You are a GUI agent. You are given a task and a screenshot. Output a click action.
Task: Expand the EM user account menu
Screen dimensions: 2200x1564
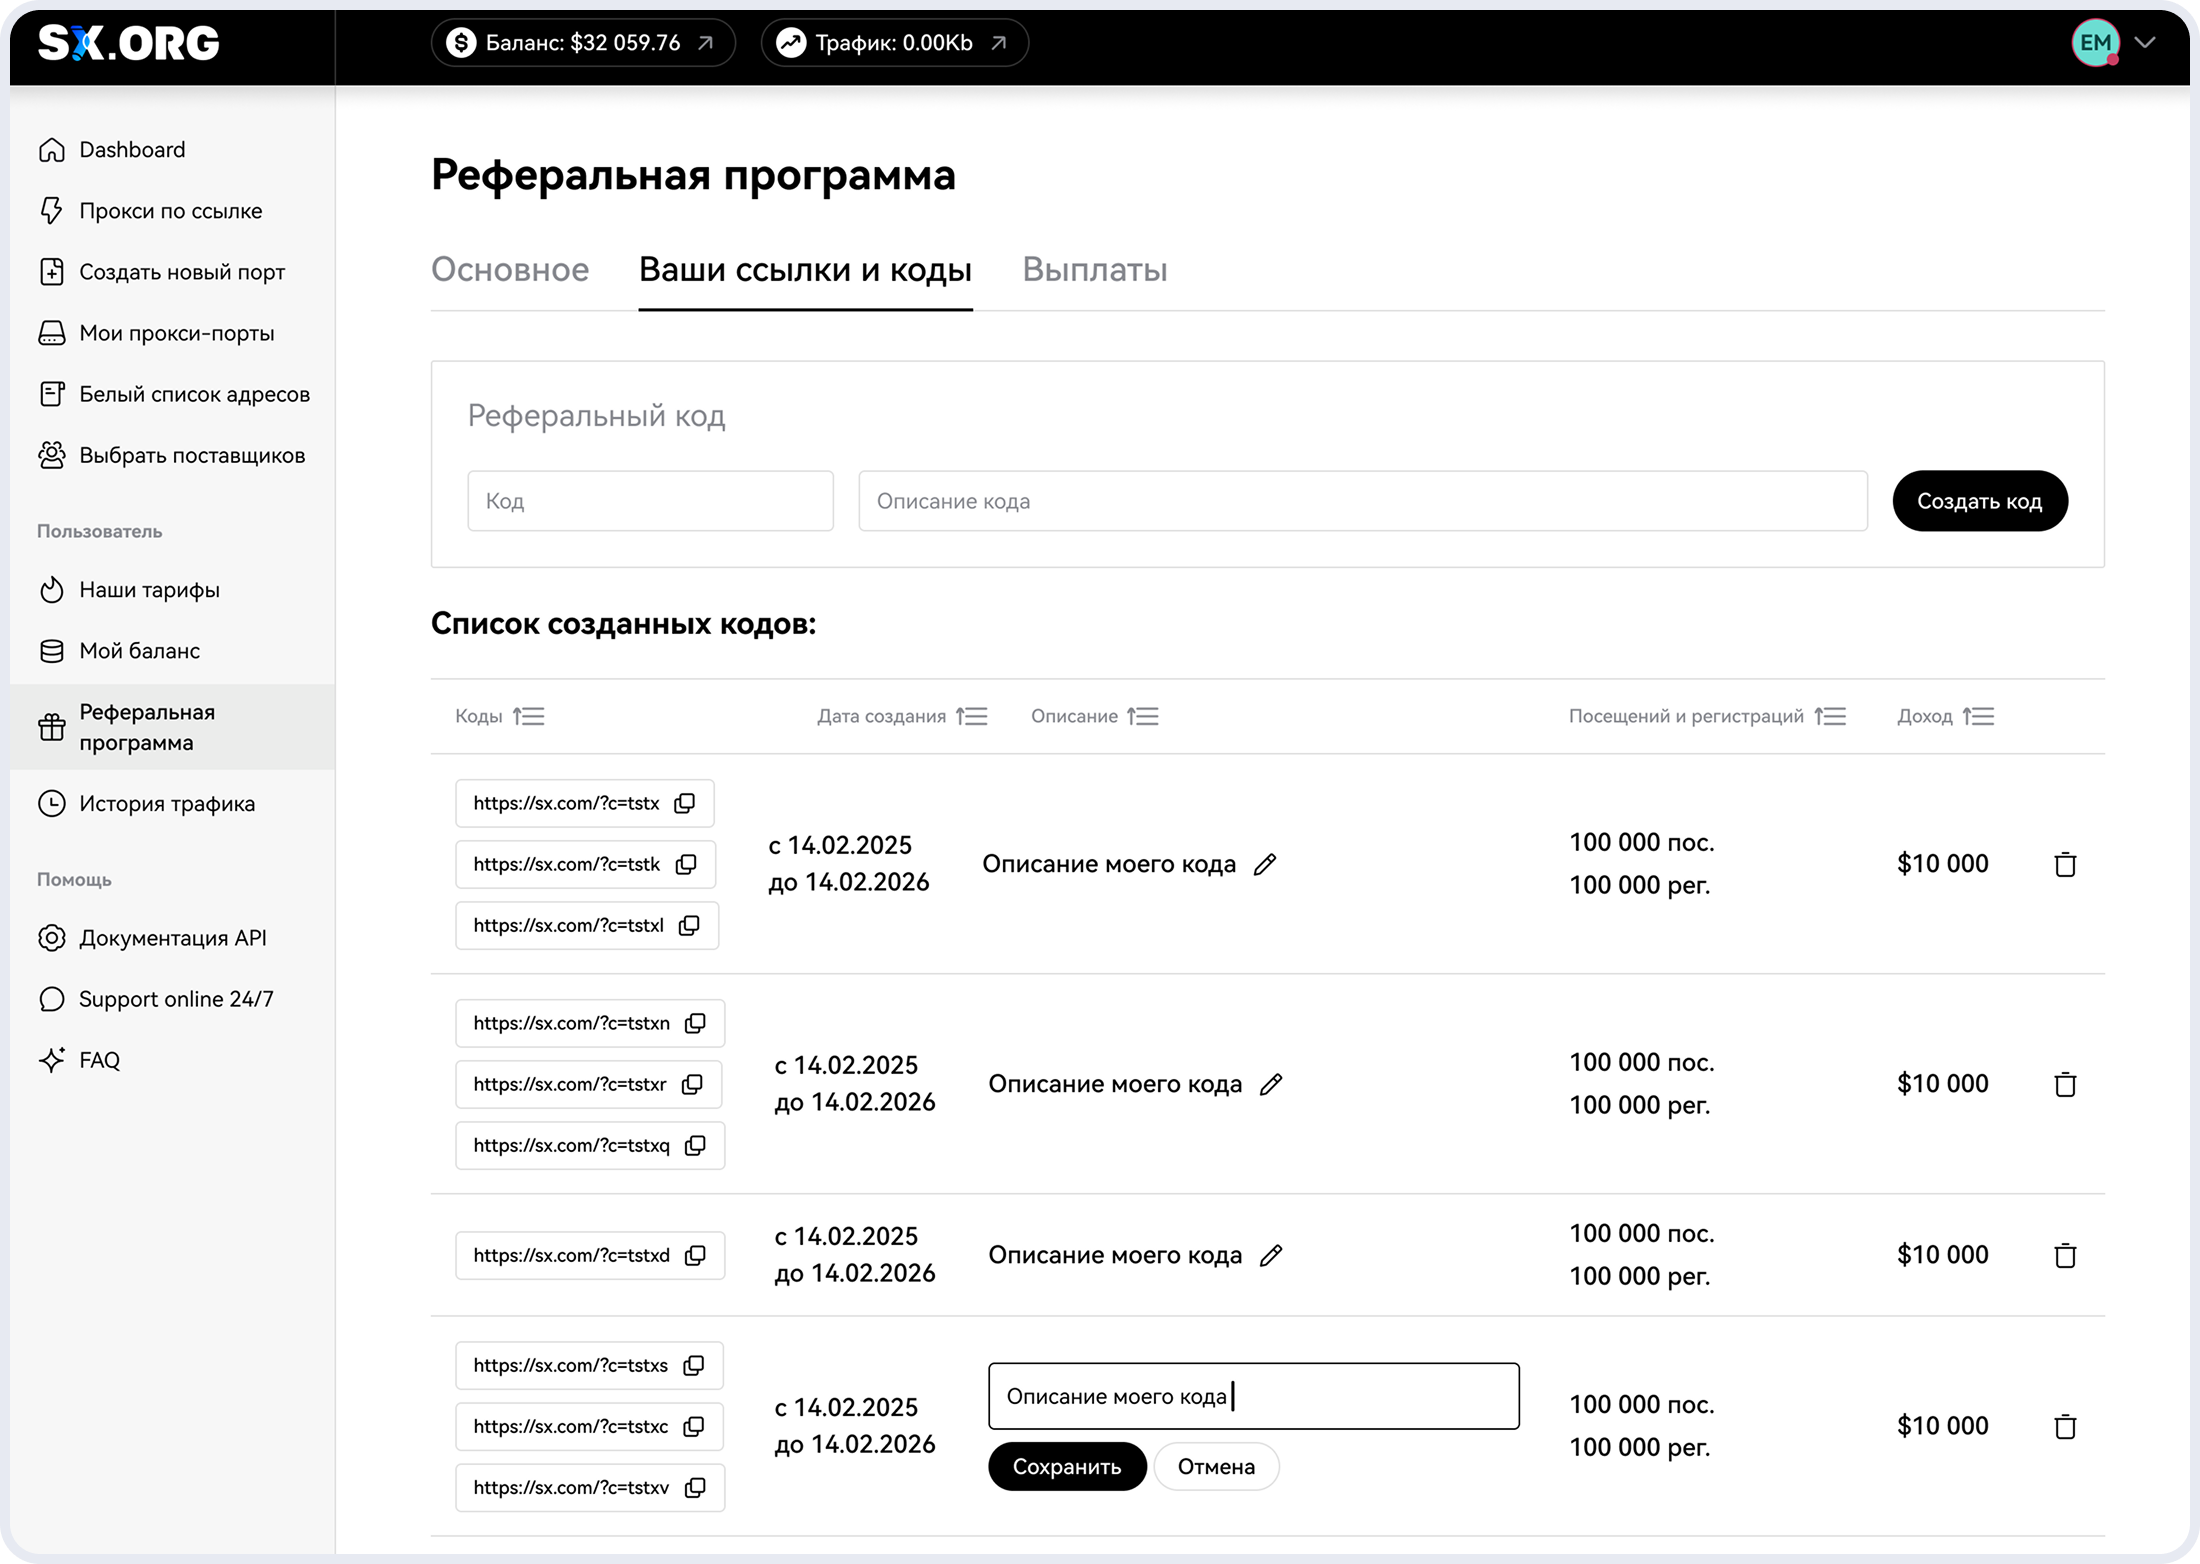coord(2144,42)
